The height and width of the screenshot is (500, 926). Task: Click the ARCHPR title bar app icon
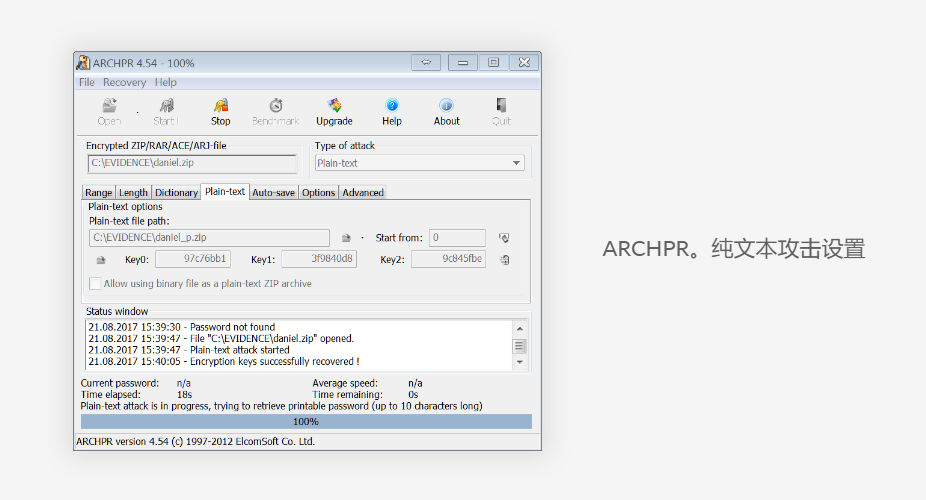click(x=83, y=63)
